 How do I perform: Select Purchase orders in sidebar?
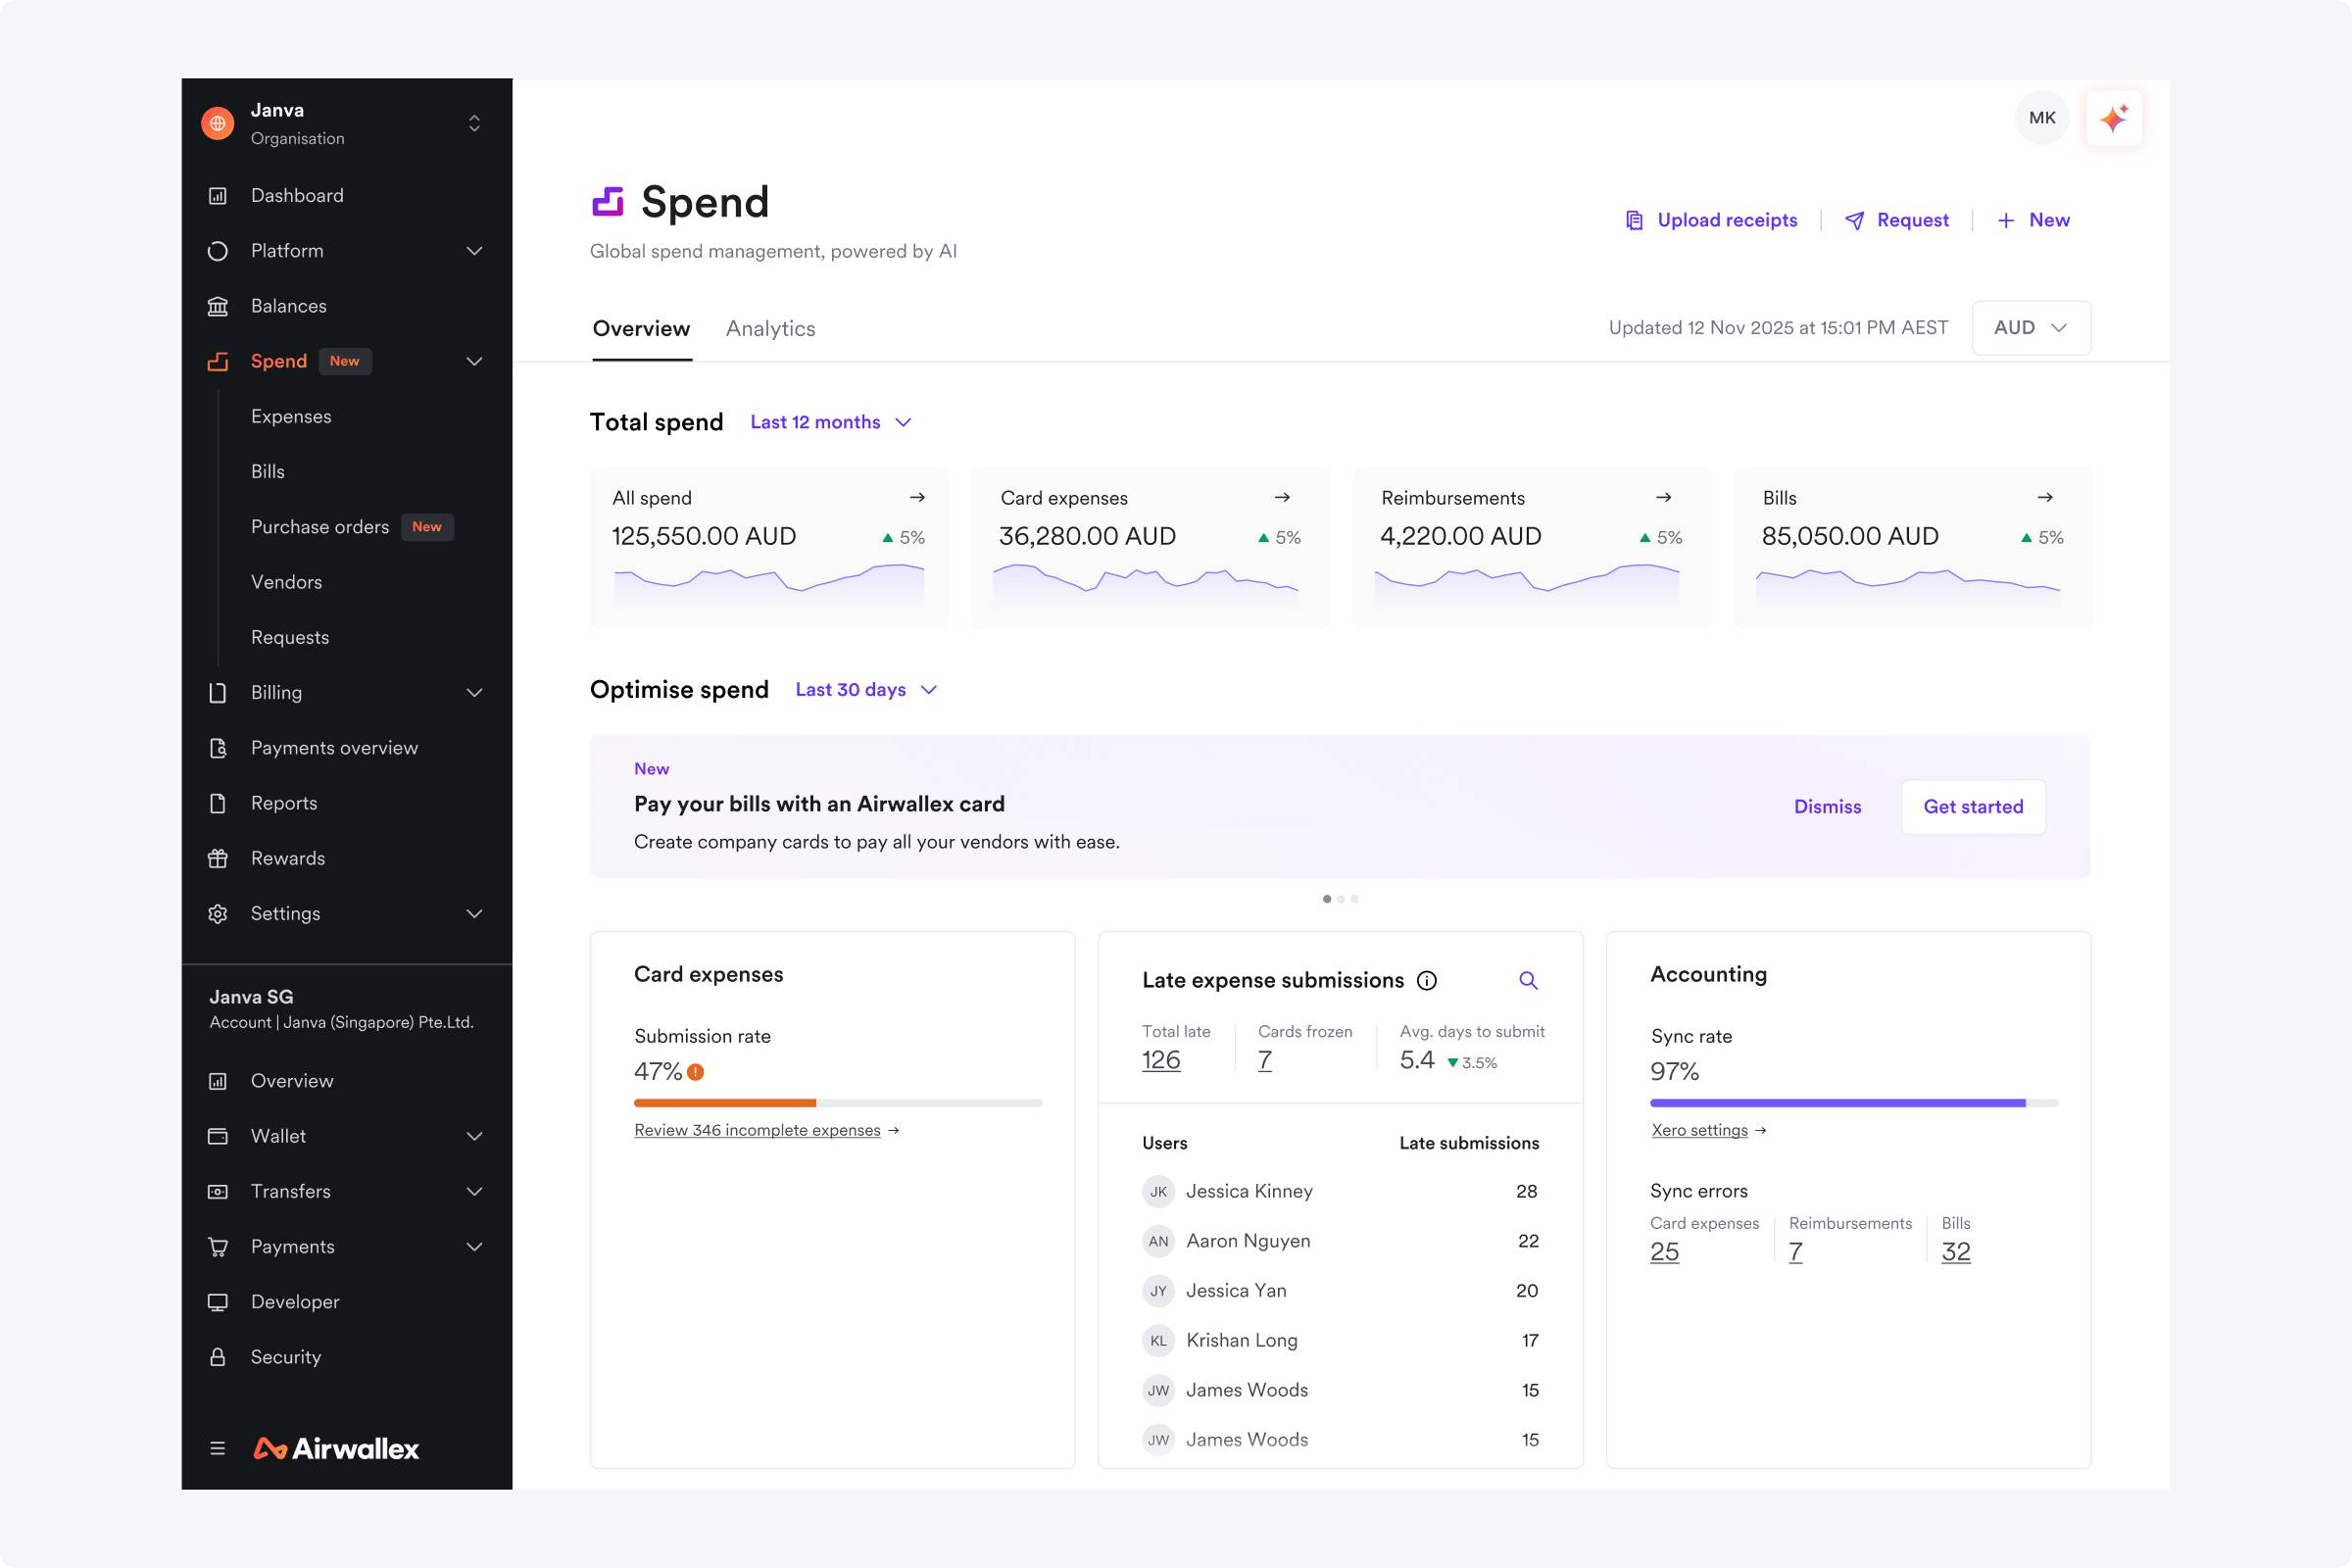tap(320, 527)
